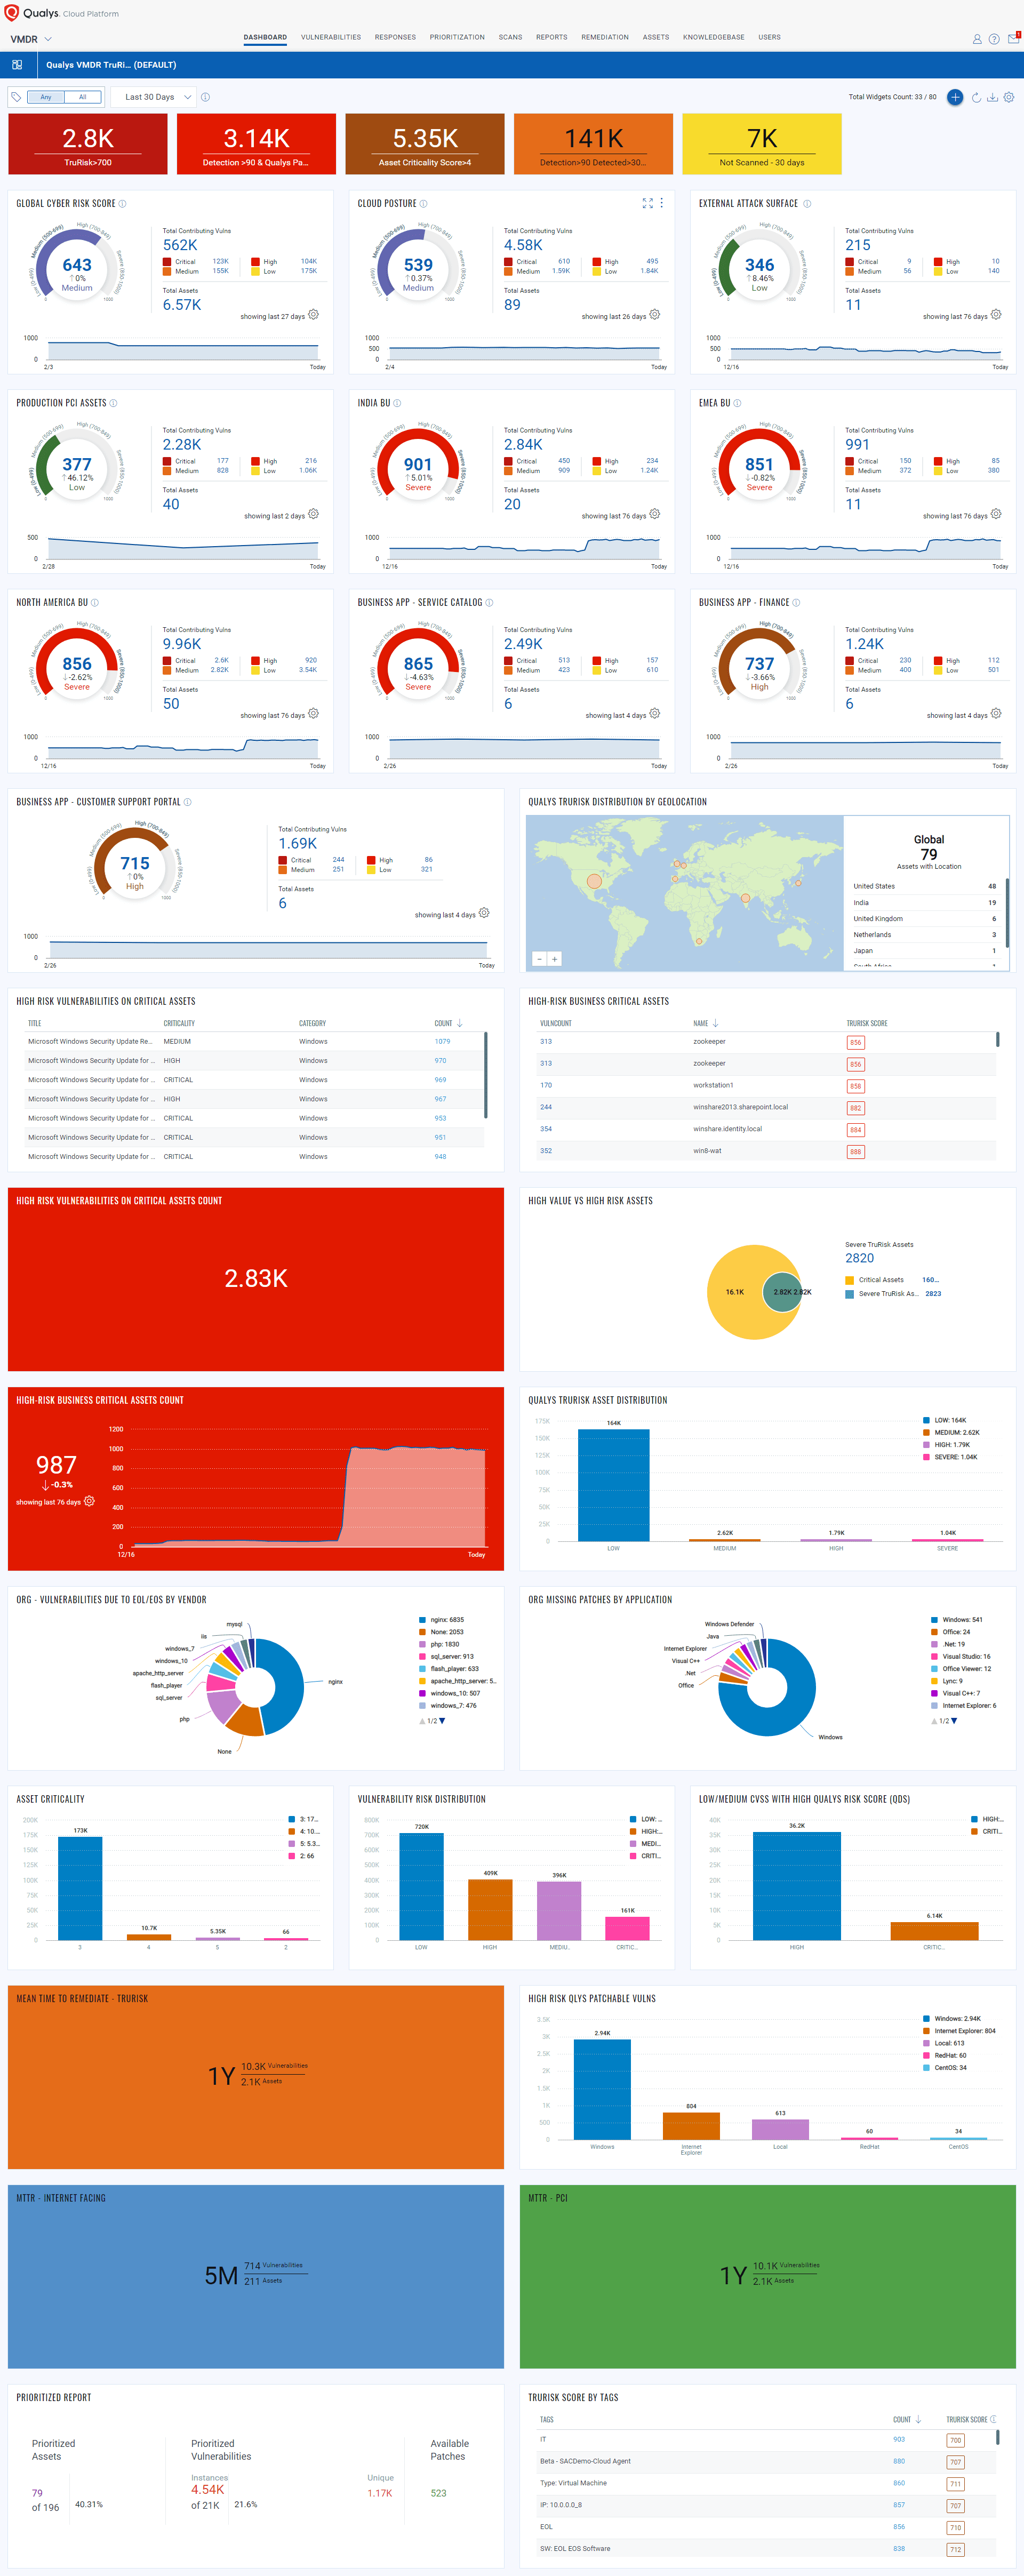Image resolution: width=1024 pixels, height=2576 pixels.
Task: Expand the Cloud Posture widget to fullscreen
Action: tap(647, 203)
